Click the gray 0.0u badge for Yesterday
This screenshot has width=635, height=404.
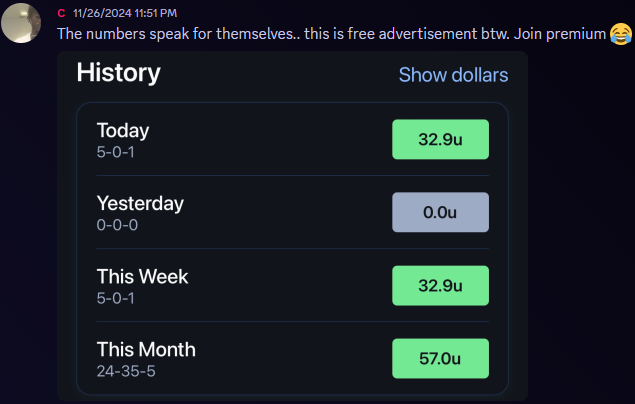(x=440, y=212)
